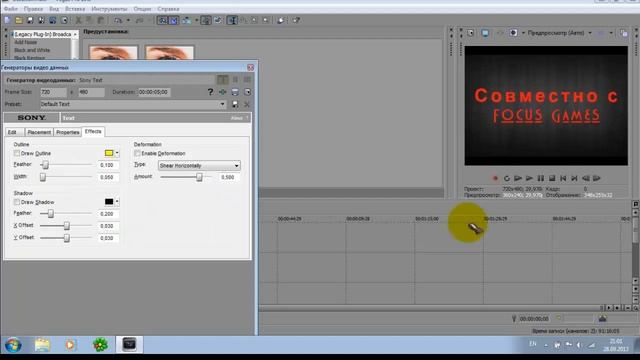Click the Save project toolbar icon
640x360 pixels.
(x=30, y=20)
